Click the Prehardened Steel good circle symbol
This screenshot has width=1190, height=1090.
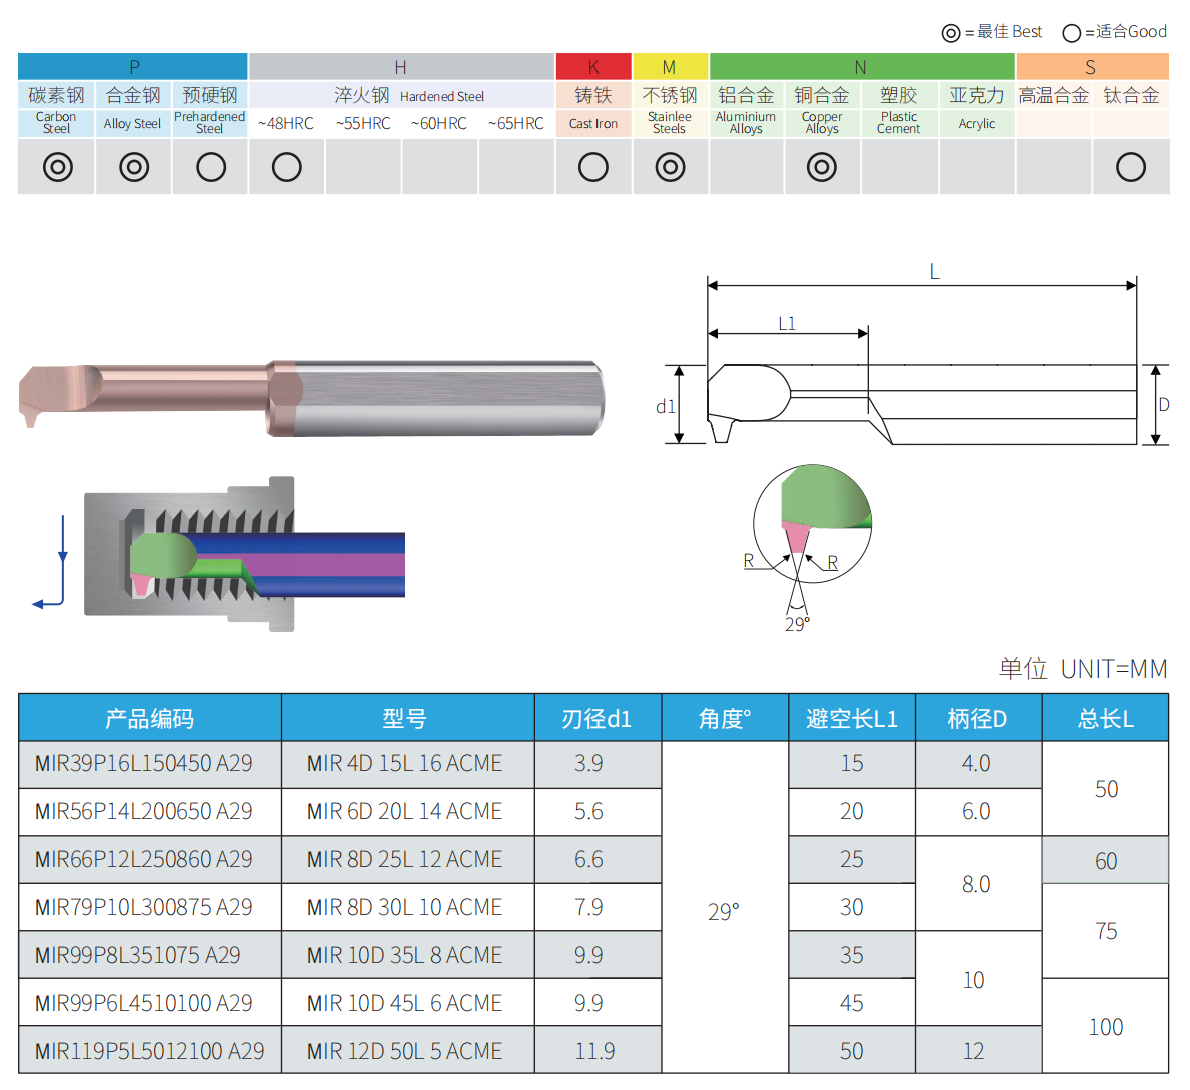[211, 167]
